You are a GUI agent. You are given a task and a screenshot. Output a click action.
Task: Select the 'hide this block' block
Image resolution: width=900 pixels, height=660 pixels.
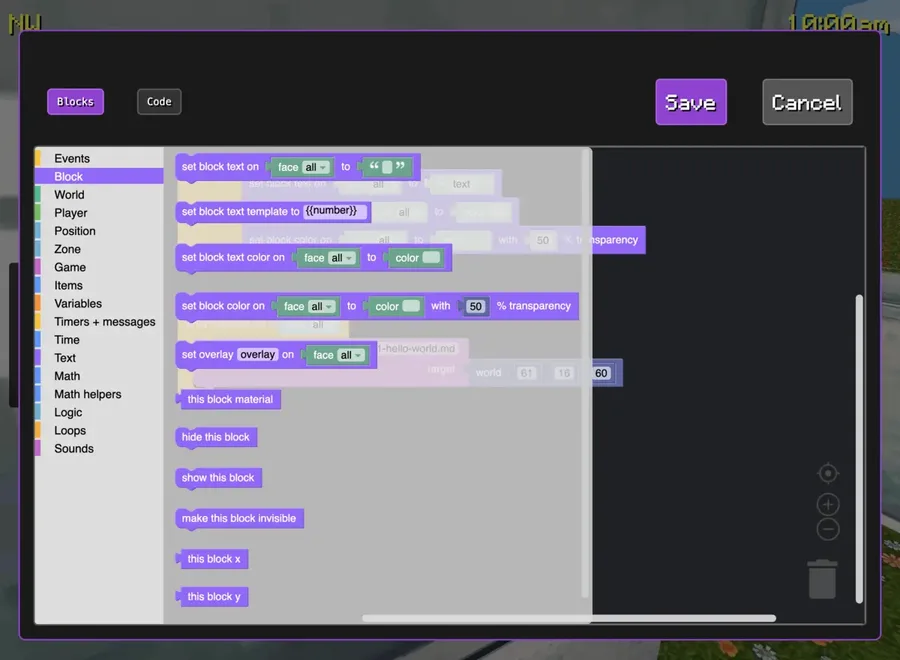[215, 437]
